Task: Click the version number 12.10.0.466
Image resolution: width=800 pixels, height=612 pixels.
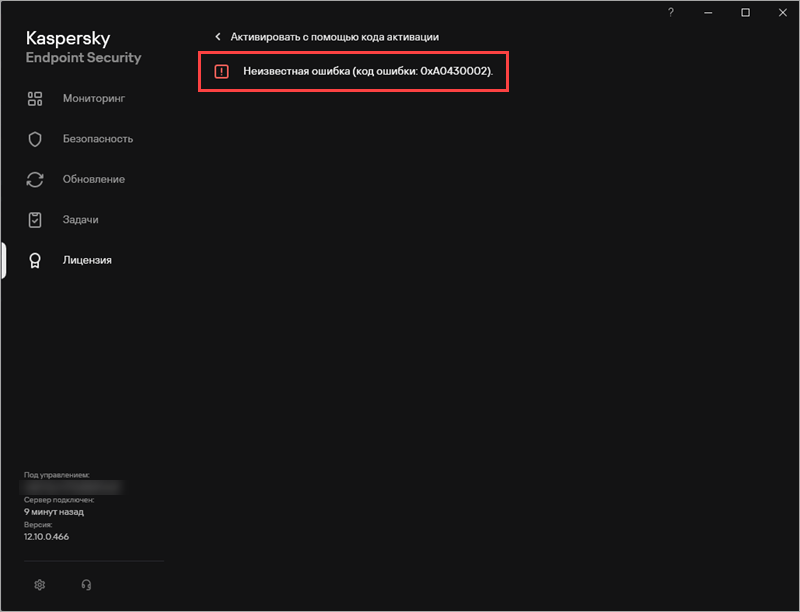Action: [46, 537]
